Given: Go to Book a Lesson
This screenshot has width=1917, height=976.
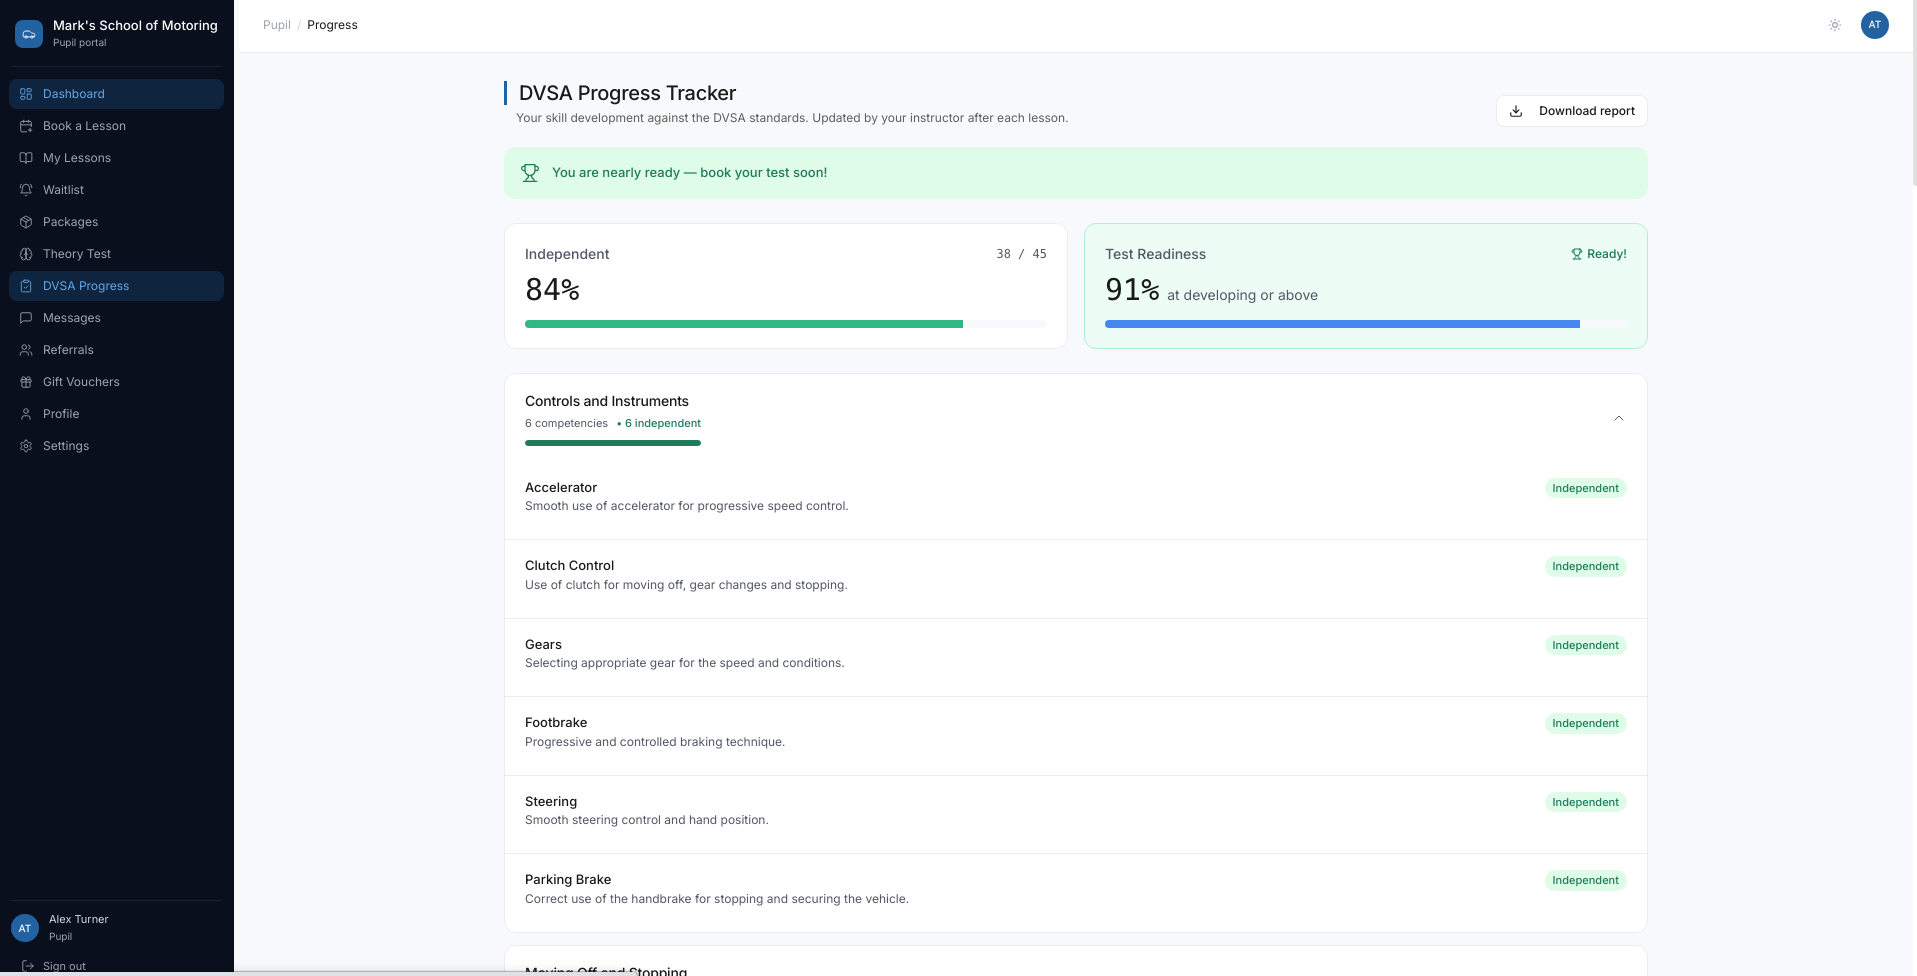Looking at the screenshot, I should pyautogui.click(x=116, y=126).
